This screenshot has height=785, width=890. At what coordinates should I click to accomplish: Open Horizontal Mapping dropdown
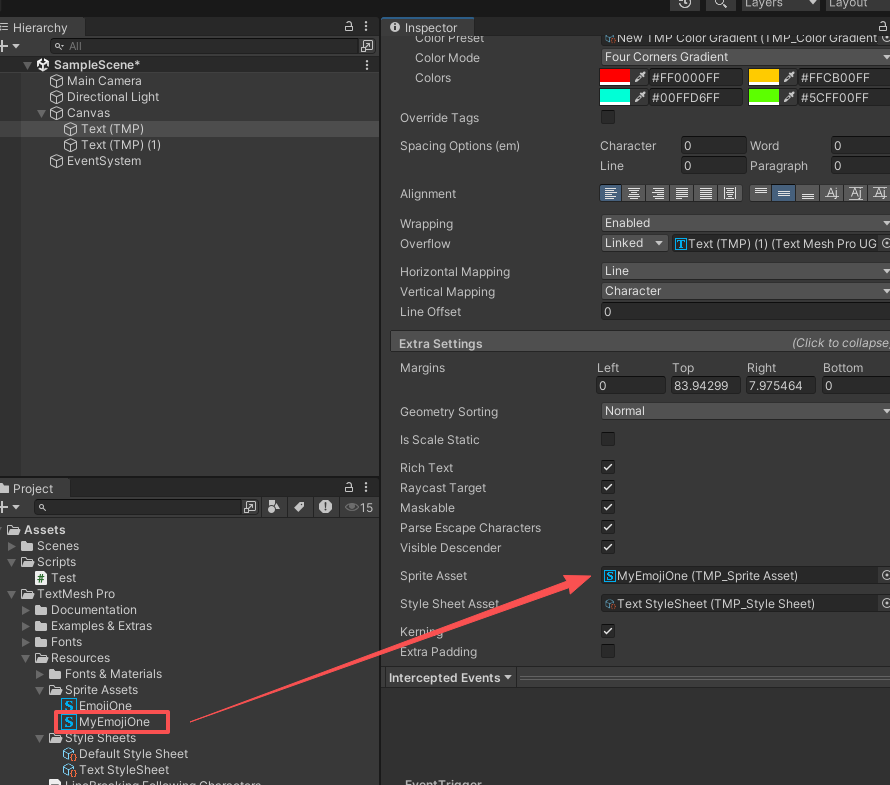pos(745,271)
